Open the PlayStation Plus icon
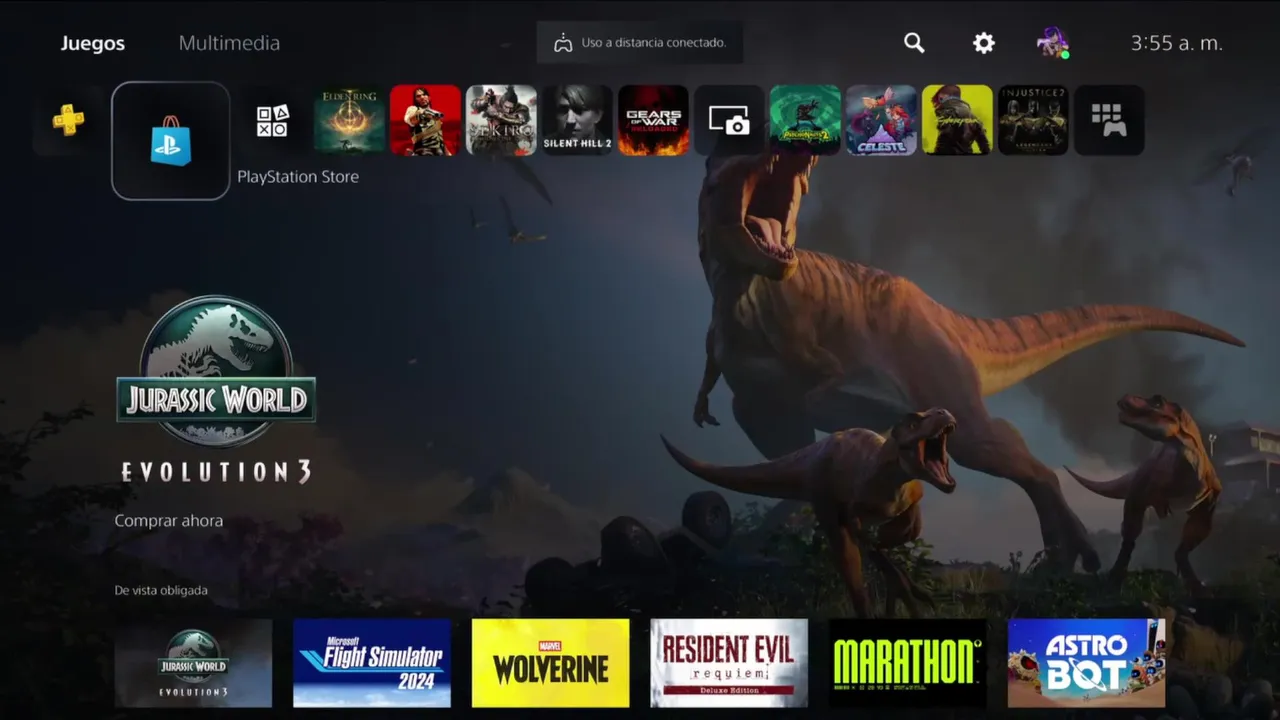Screen dimensions: 1280x720 [68, 120]
